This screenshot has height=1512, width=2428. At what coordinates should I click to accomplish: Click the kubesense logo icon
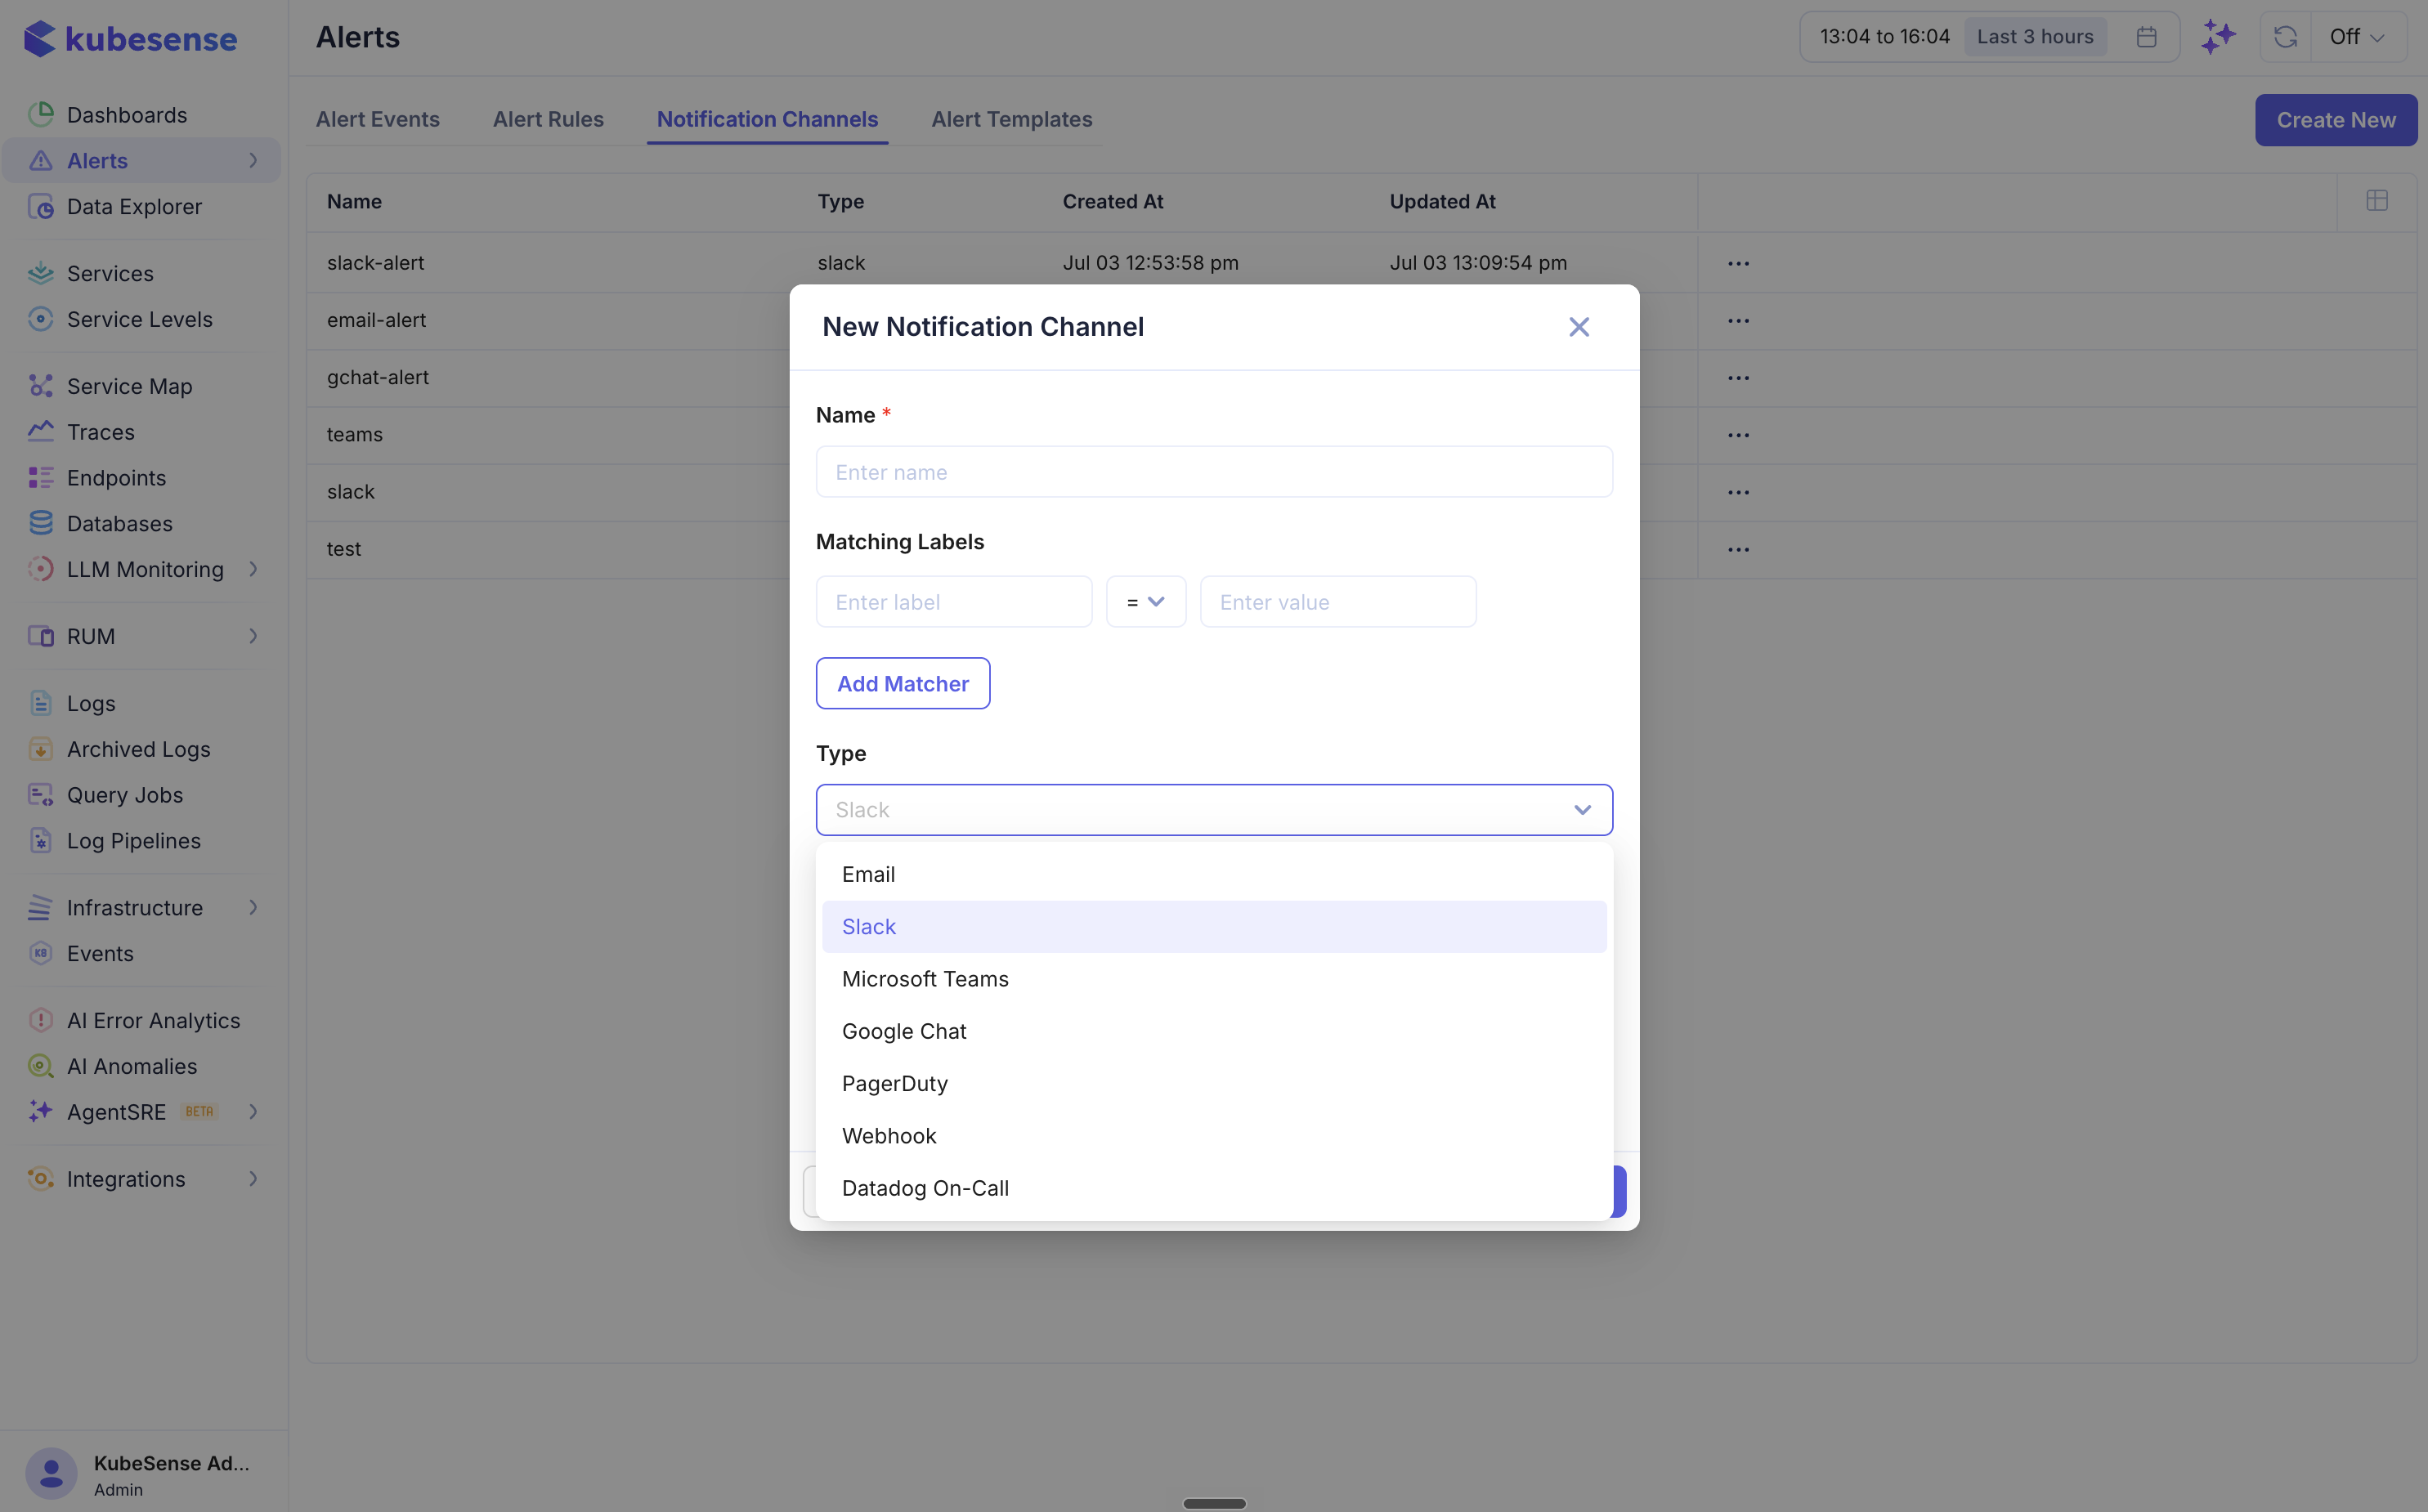[39, 39]
